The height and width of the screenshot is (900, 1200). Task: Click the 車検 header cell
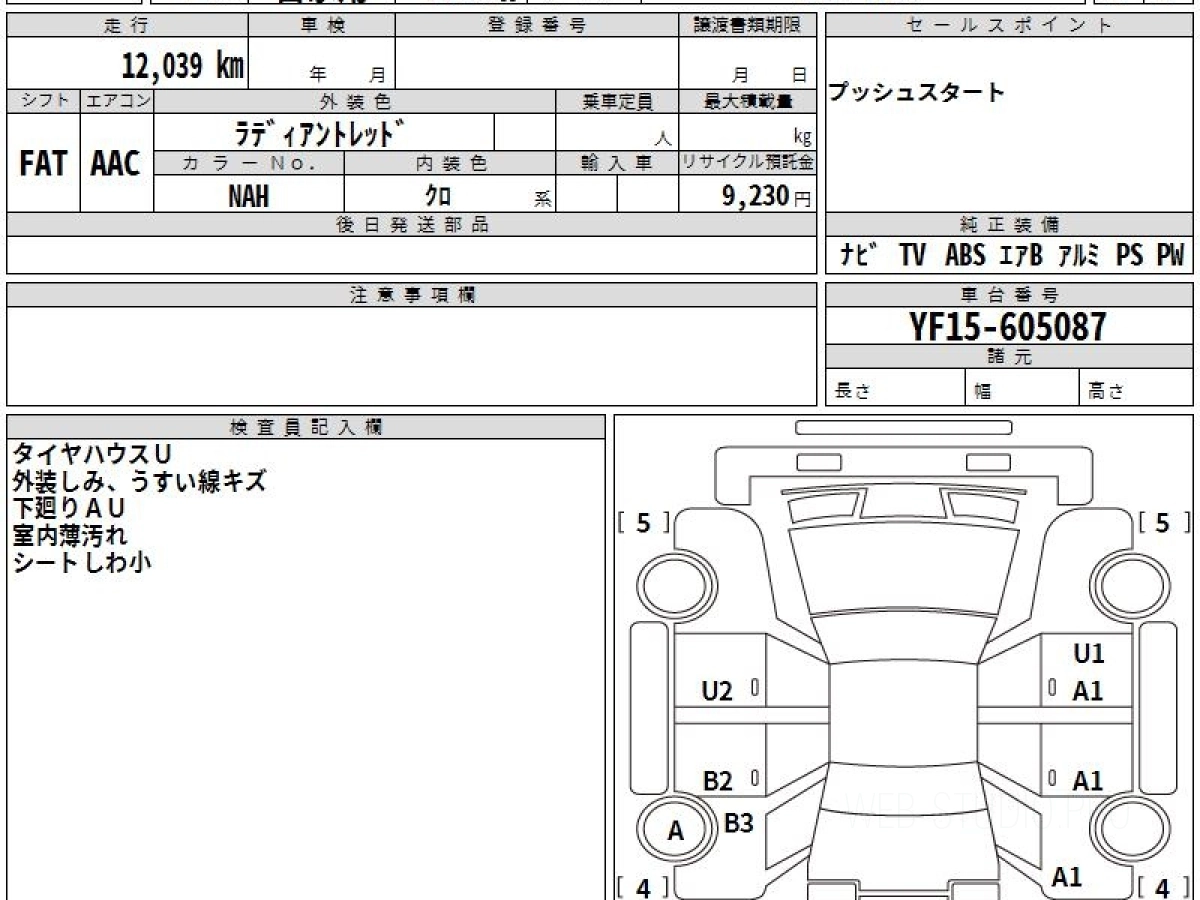322,27
